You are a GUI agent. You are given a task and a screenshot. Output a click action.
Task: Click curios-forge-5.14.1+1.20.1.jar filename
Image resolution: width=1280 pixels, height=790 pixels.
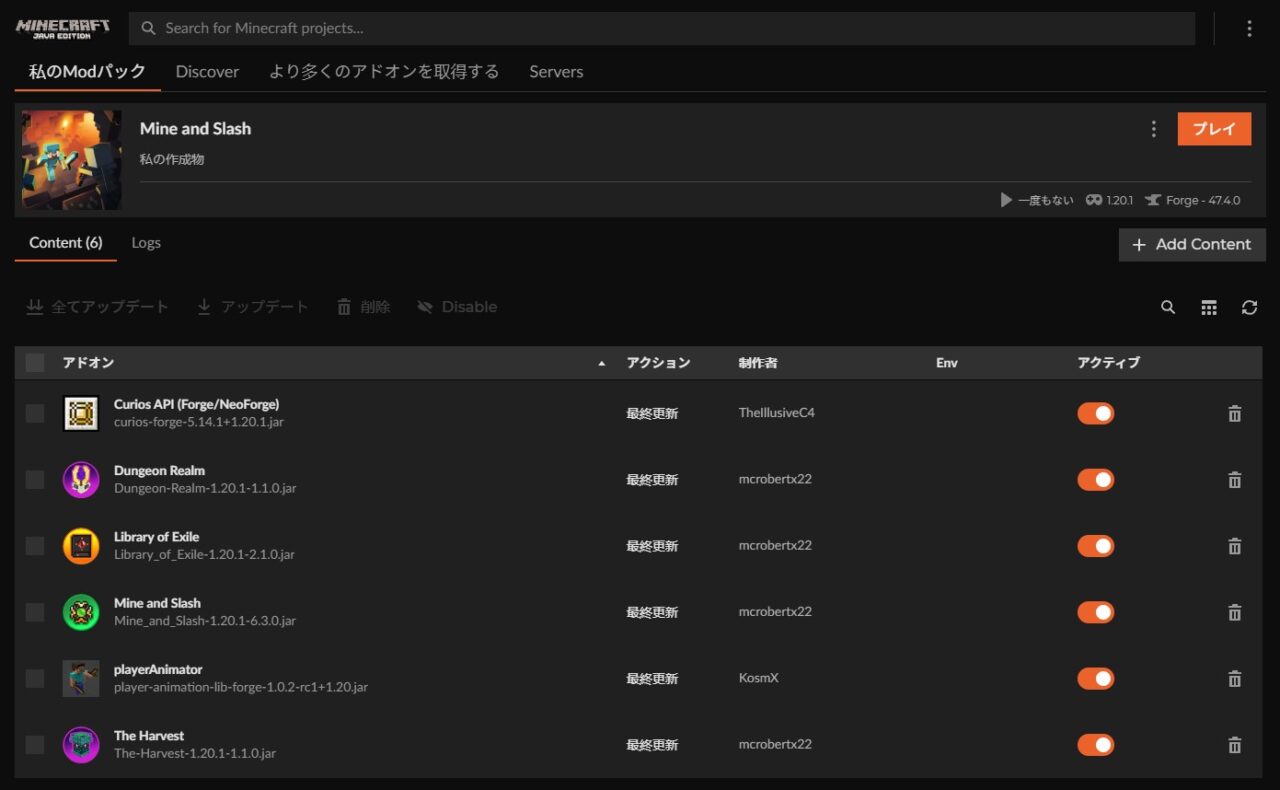coord(198,422)
